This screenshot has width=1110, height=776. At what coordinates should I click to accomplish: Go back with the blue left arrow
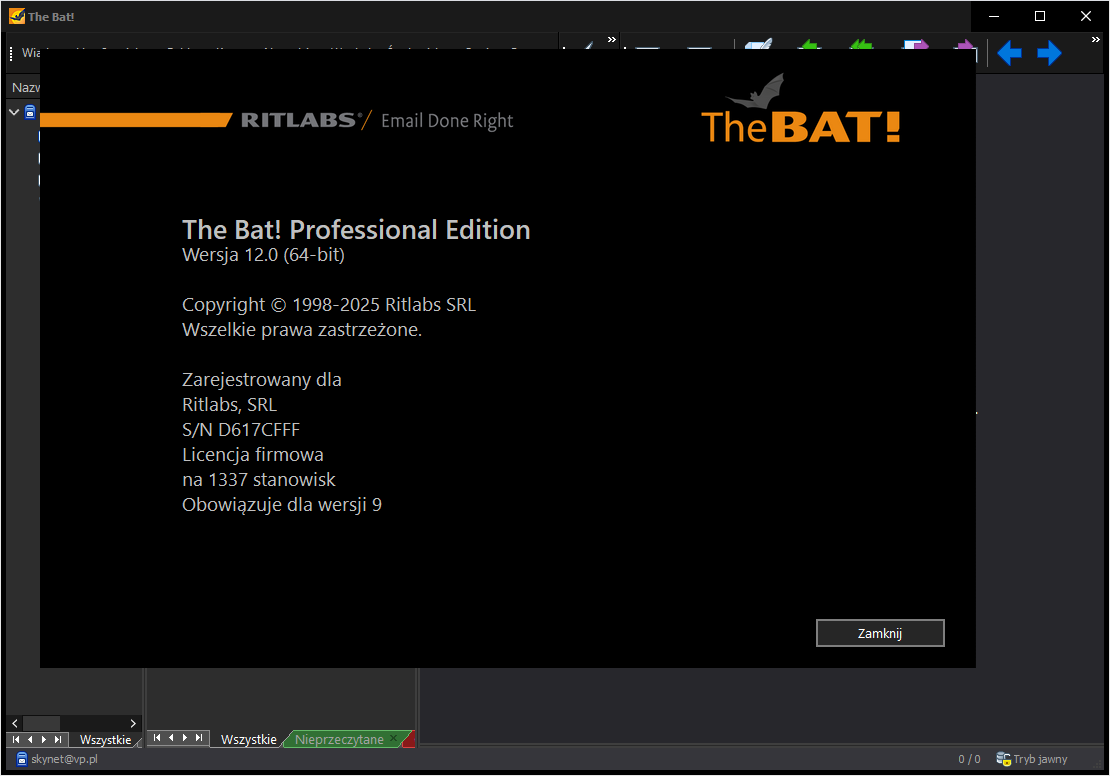click(1009, 53)
